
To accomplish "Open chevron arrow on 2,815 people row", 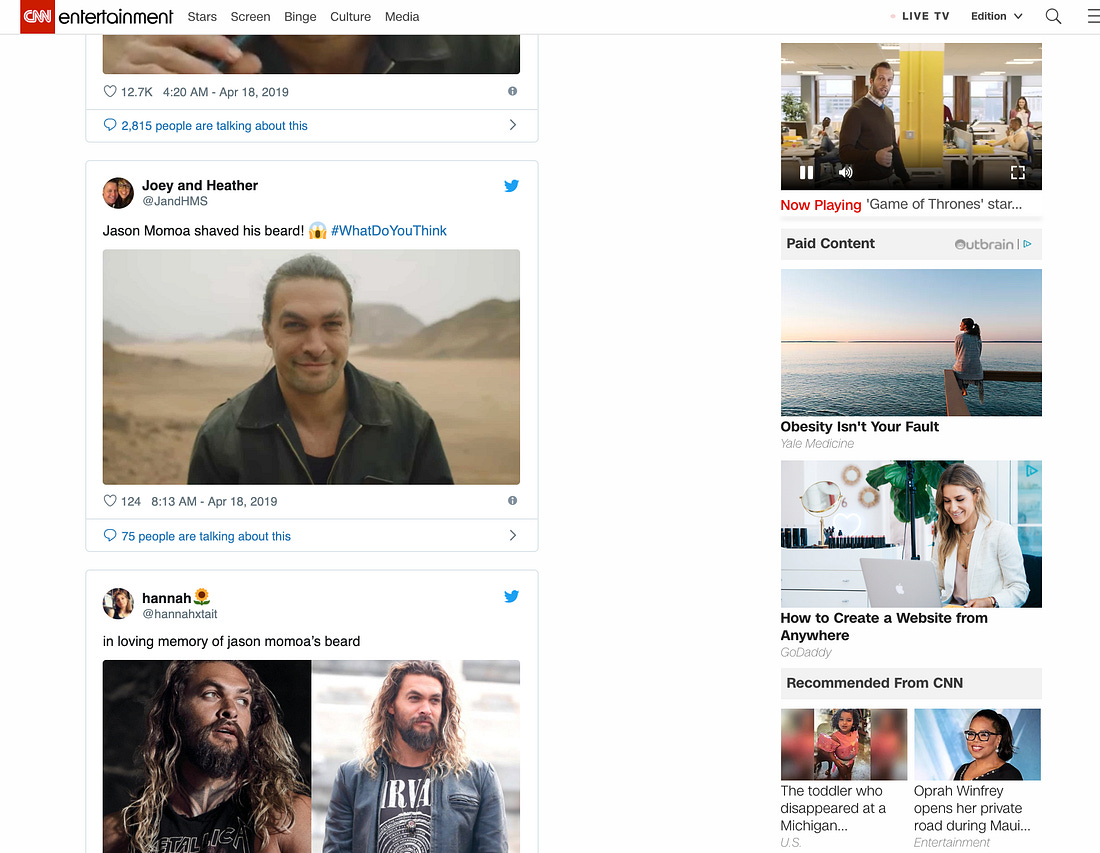I will coord(513,125).
